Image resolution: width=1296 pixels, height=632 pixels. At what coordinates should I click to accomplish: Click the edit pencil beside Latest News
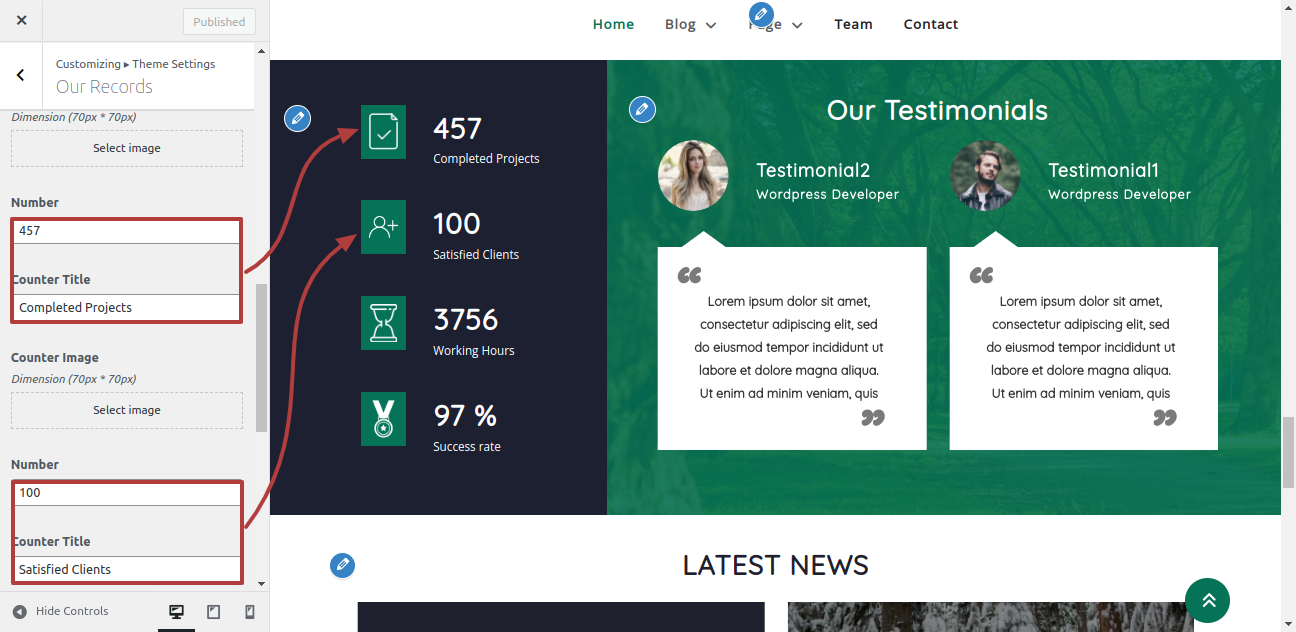tap(343, 565)
